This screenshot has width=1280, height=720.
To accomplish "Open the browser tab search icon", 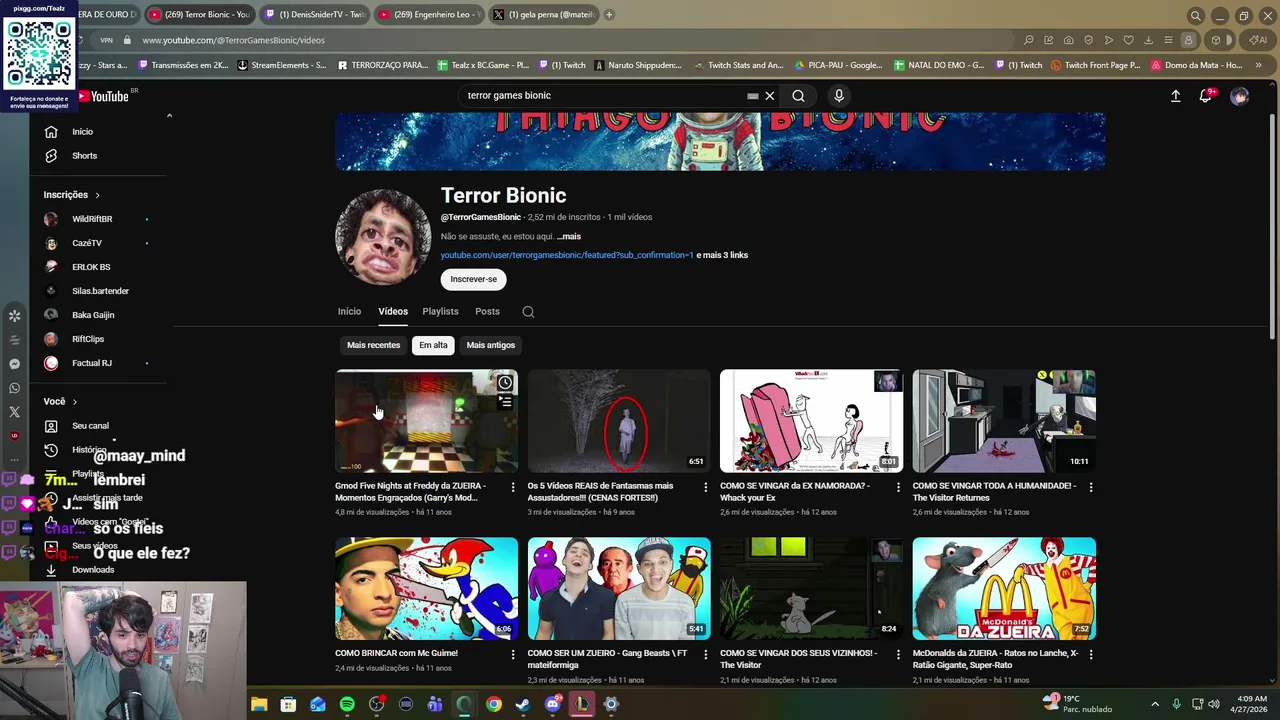I will 1195,15.
